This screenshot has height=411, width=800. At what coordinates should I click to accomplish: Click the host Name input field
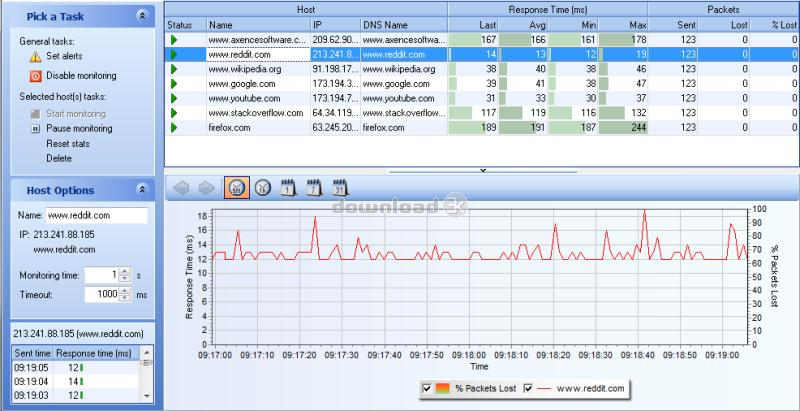[97, 215]
